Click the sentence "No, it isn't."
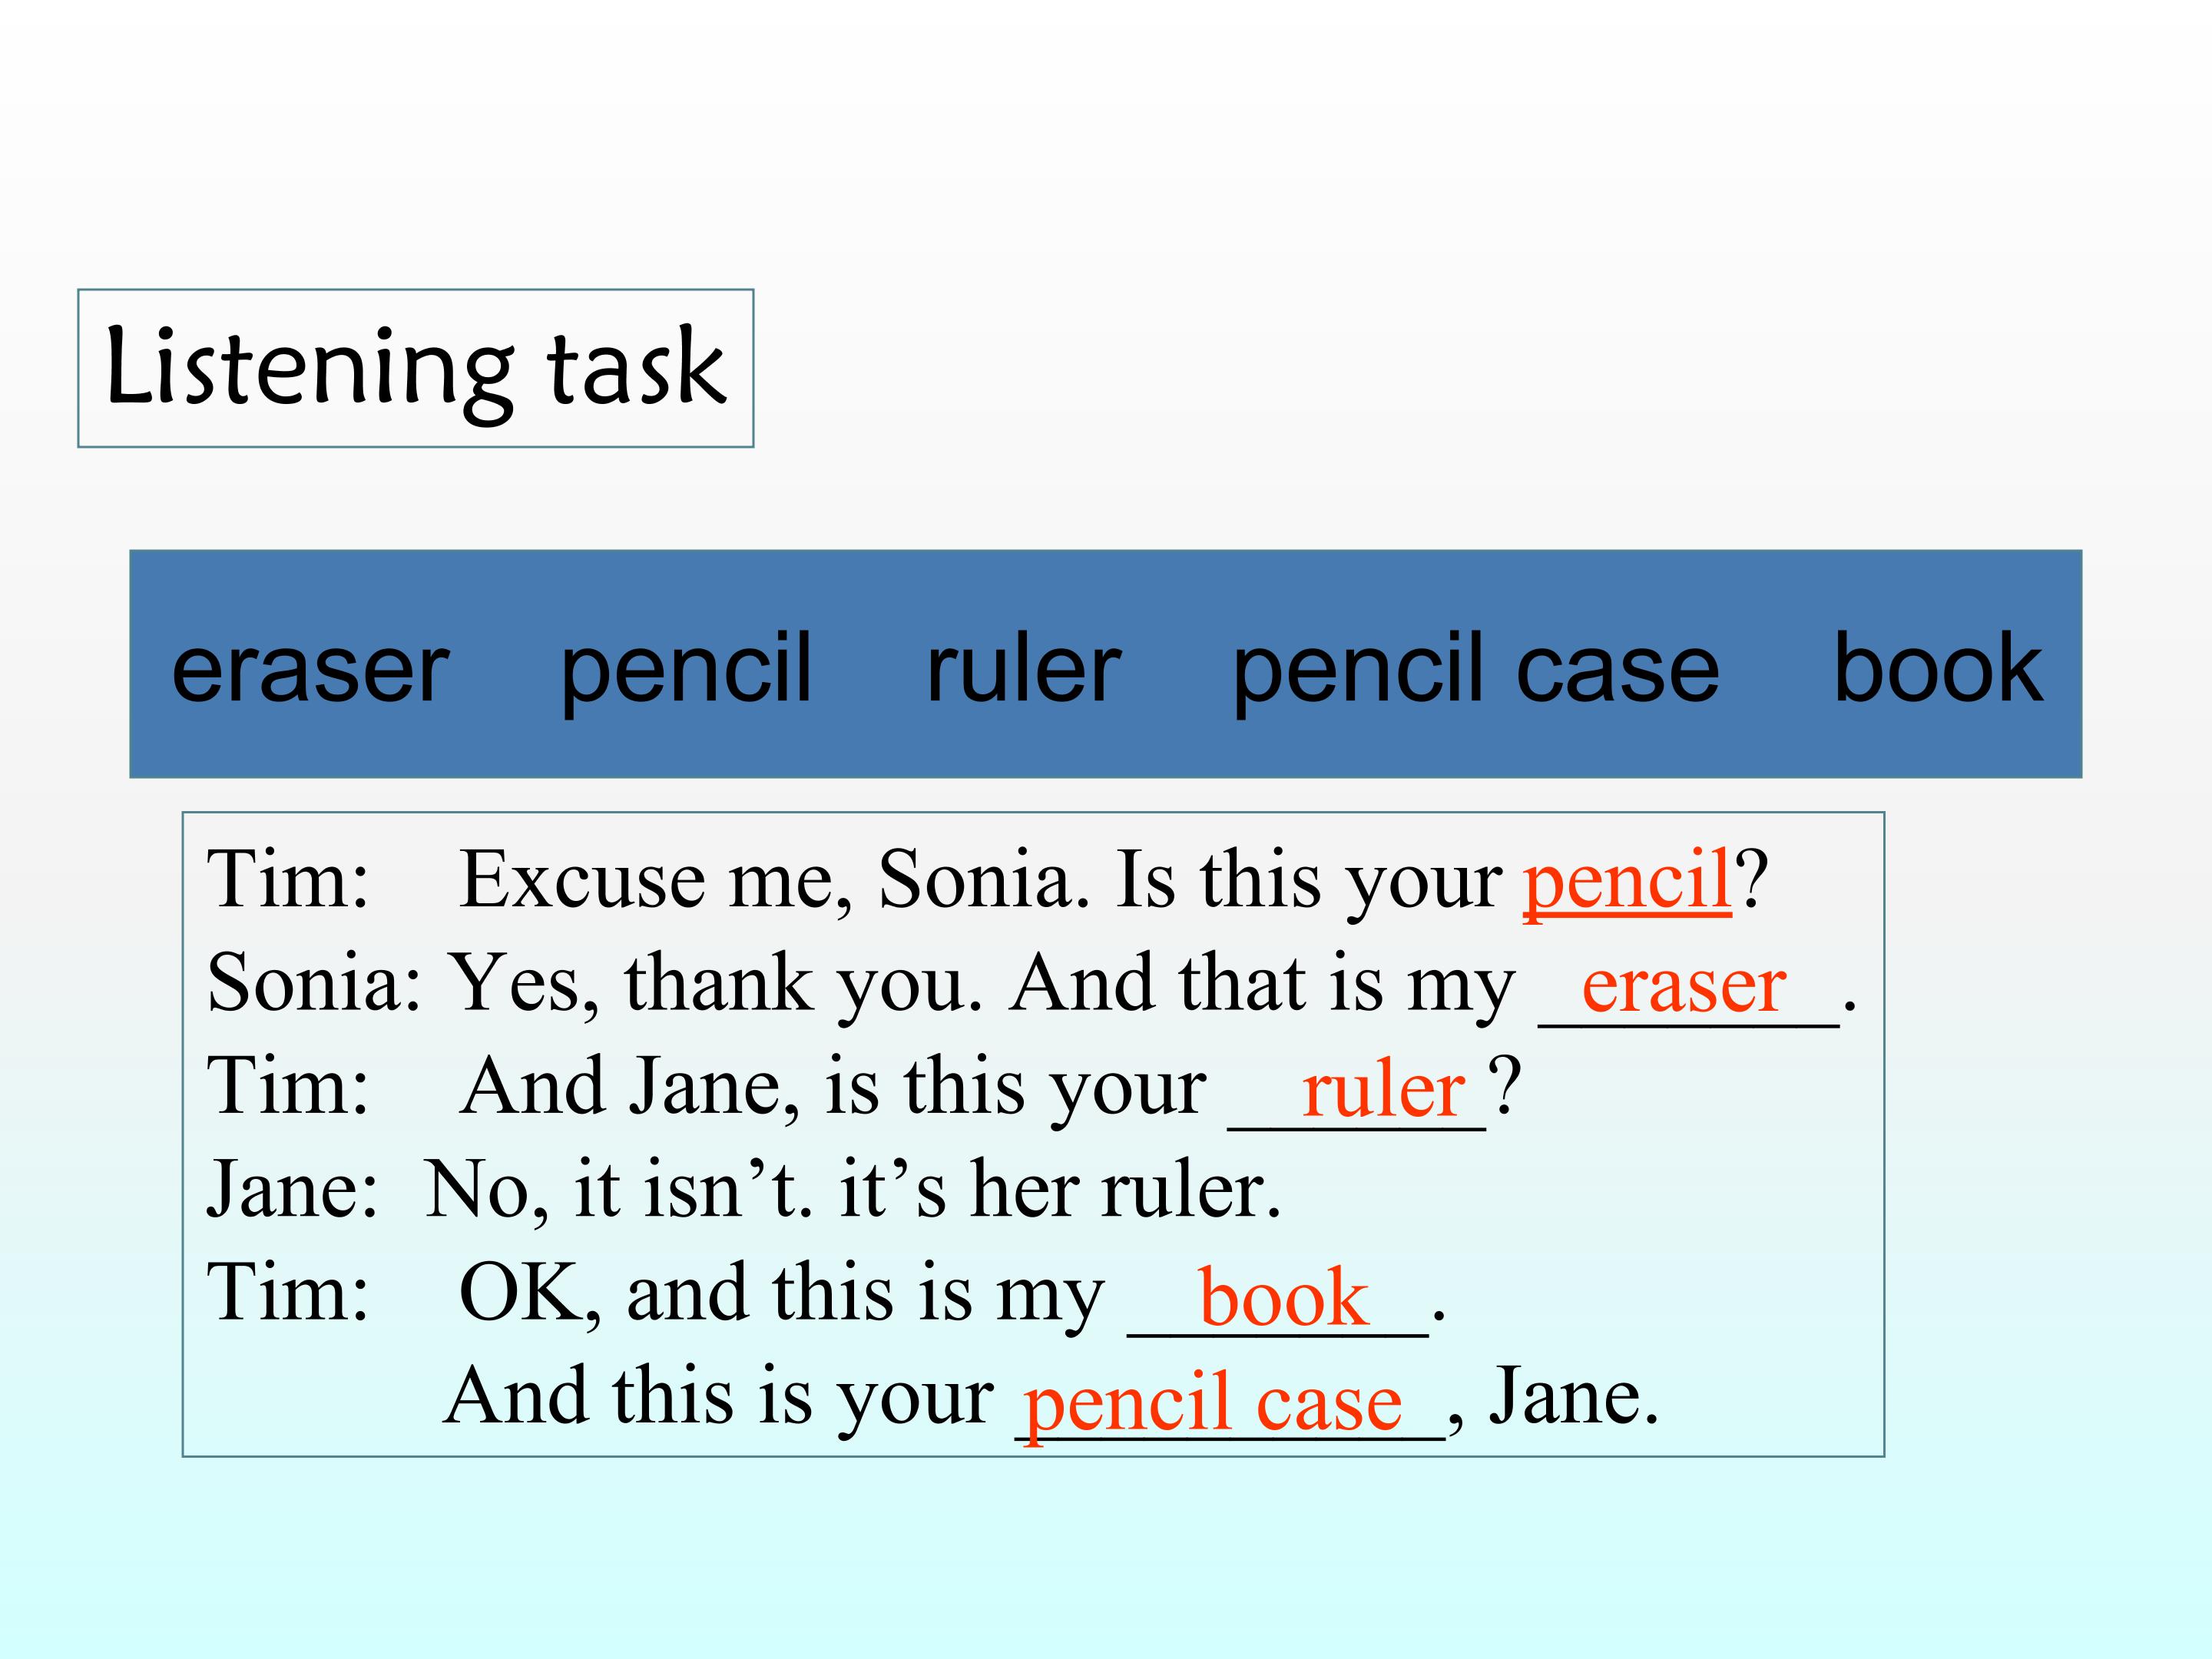2212x1659 pixels. [619, 1190]
